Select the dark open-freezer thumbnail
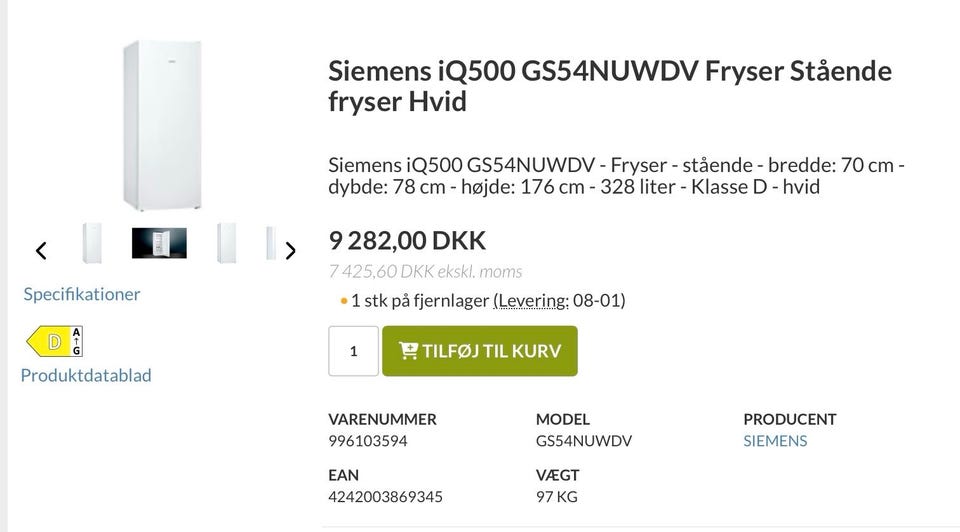This screenshot has width=960, height=532. point(159,243)
